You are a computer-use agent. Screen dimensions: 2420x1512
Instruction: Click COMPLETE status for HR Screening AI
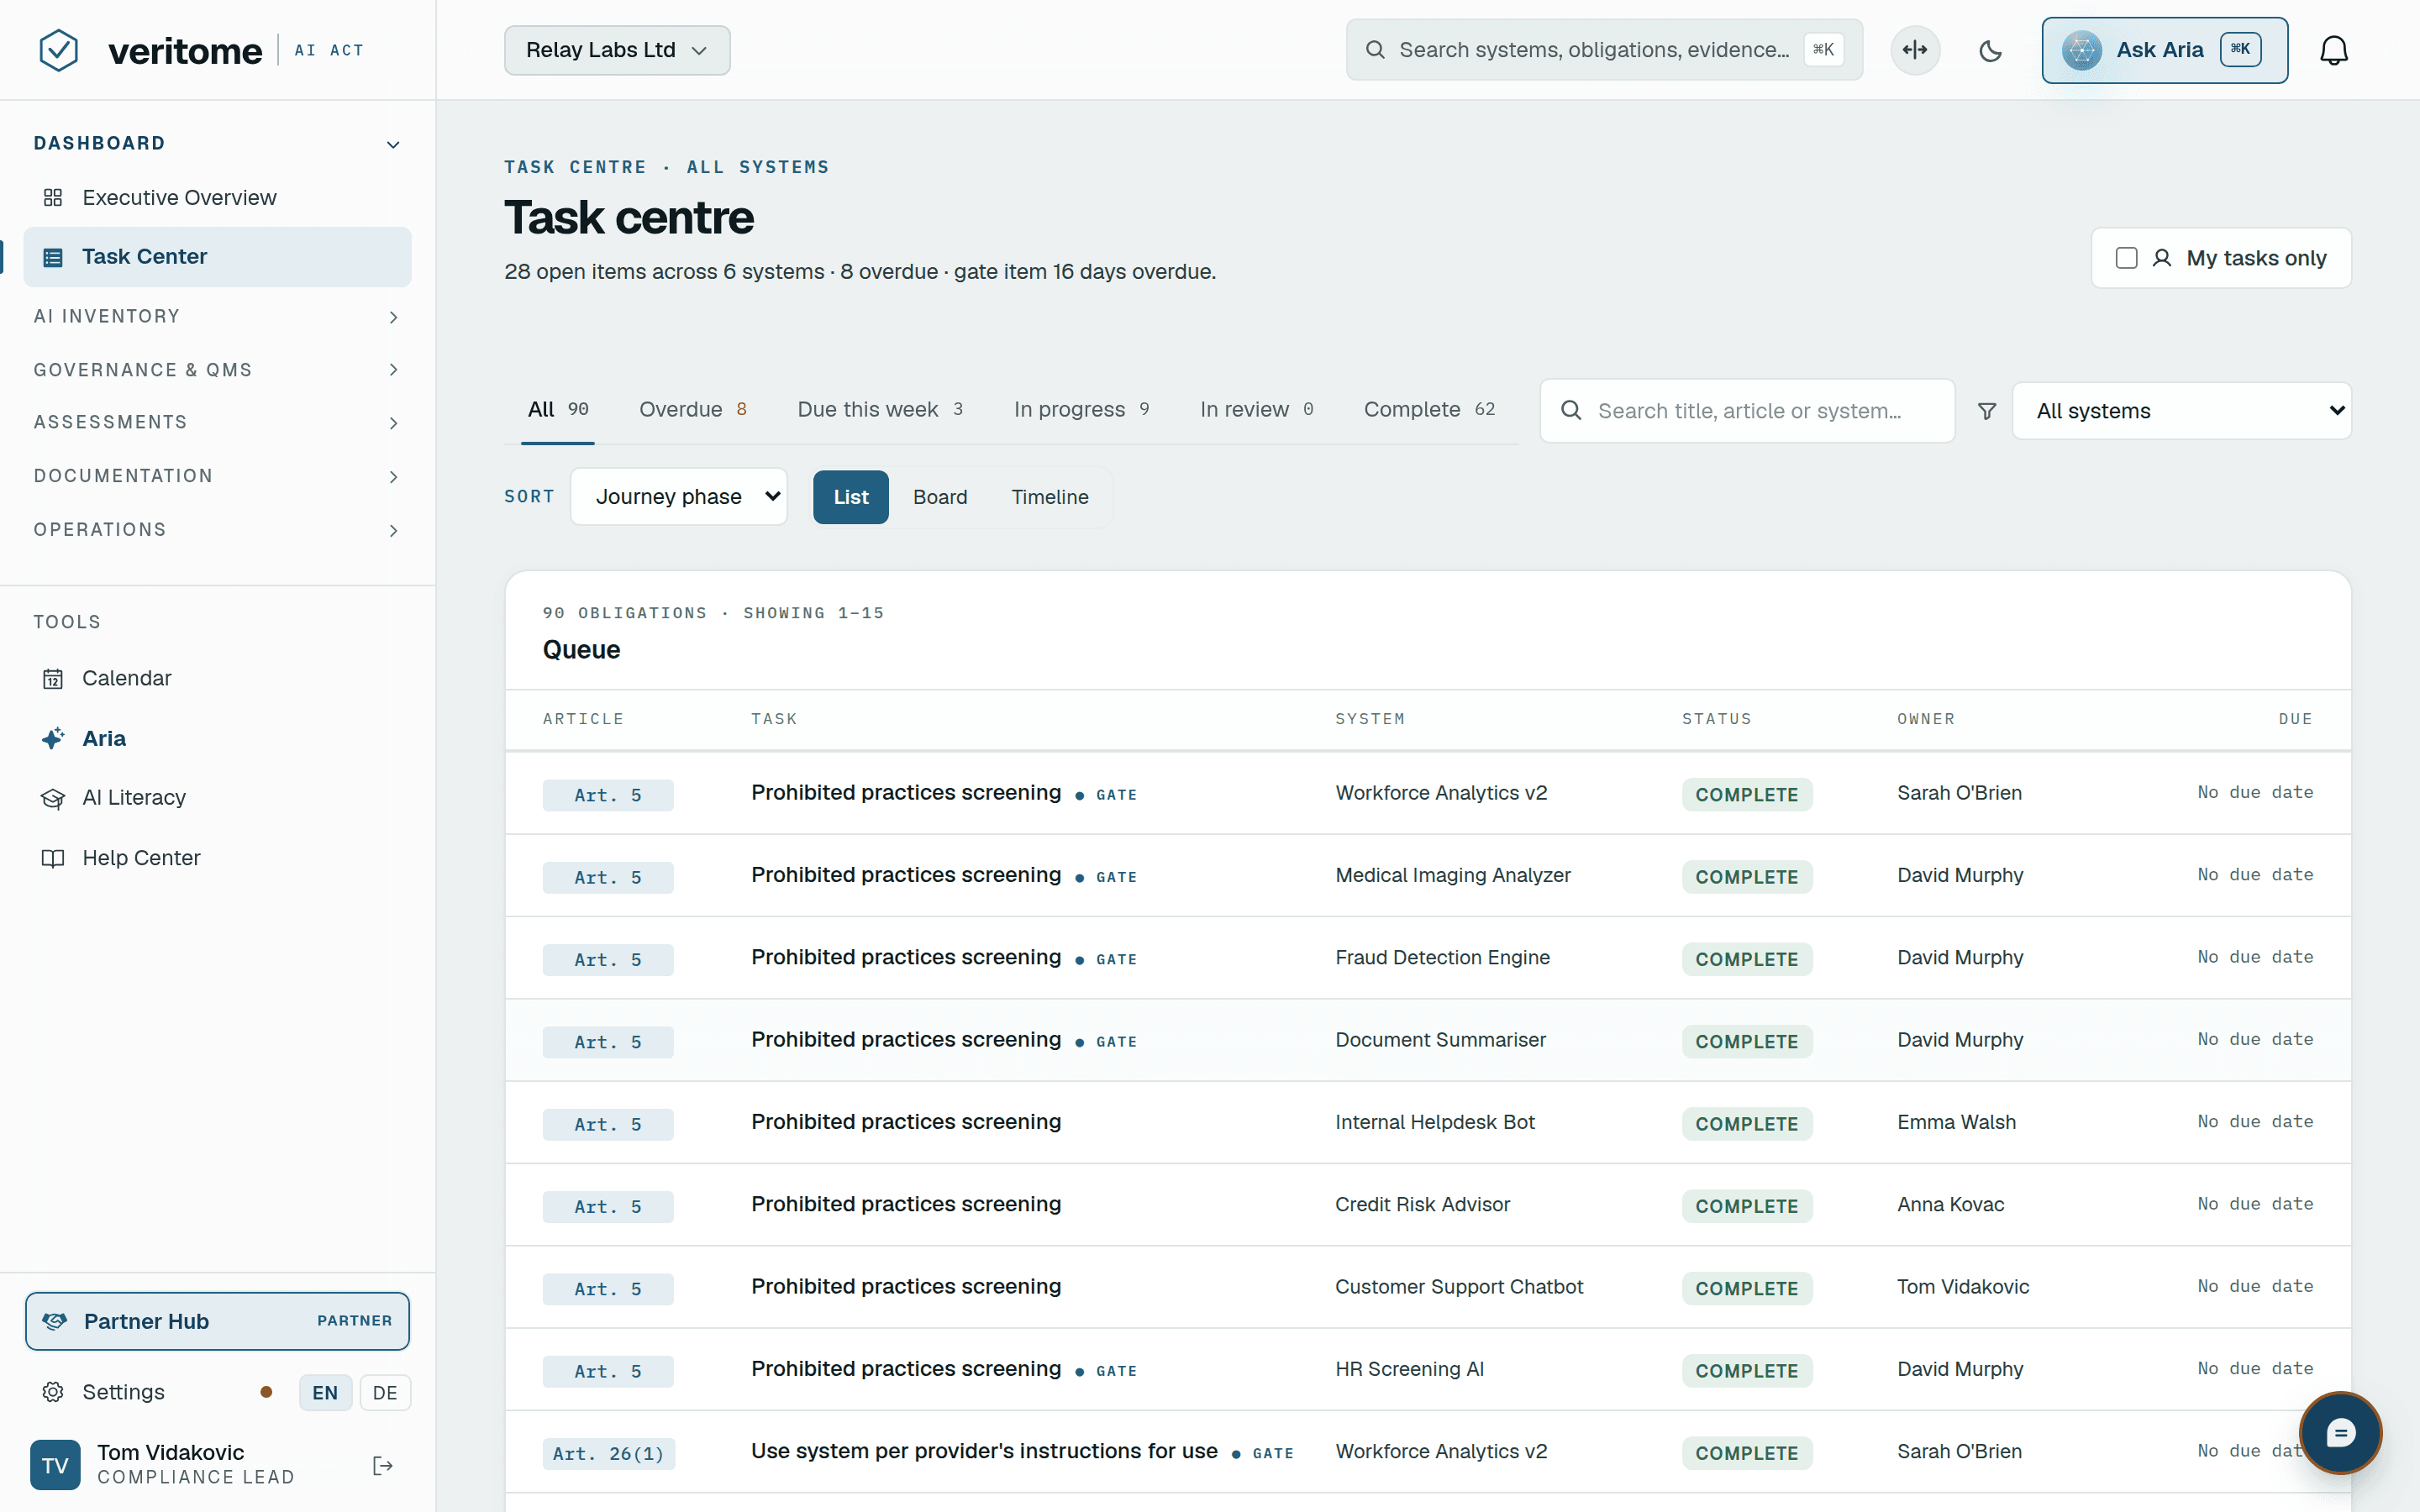[1746, 1370]
